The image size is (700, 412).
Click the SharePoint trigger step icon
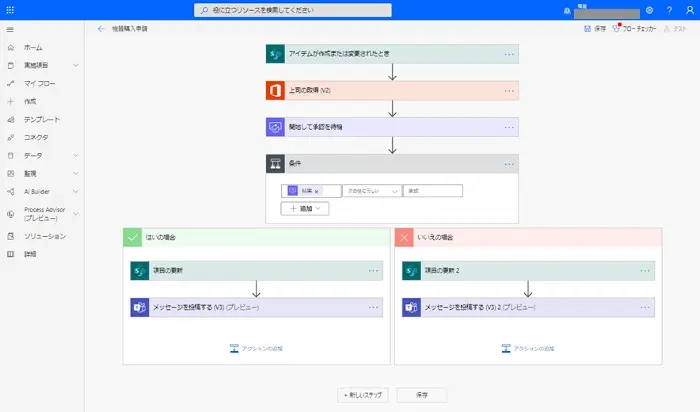(275, 54)
